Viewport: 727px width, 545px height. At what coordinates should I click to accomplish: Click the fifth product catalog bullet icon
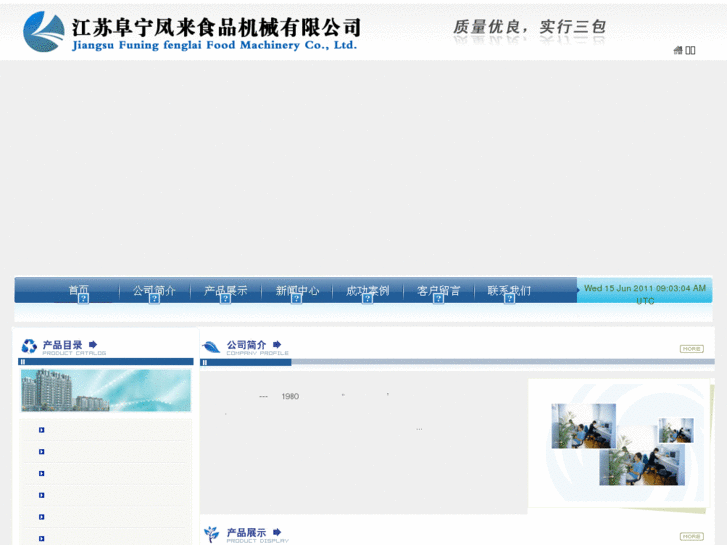click(42, 517)
